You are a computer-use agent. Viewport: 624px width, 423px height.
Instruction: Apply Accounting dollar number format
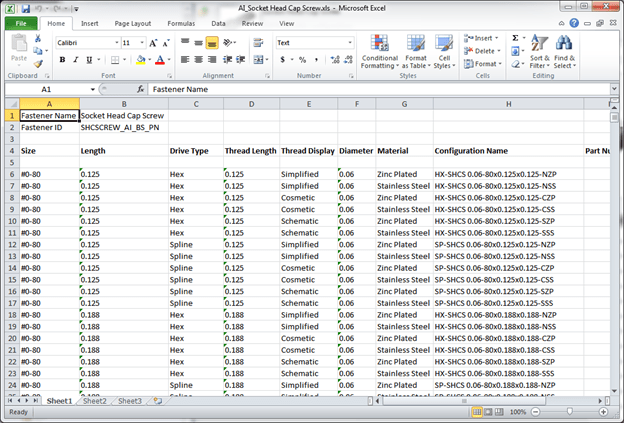tap(283, 60)
